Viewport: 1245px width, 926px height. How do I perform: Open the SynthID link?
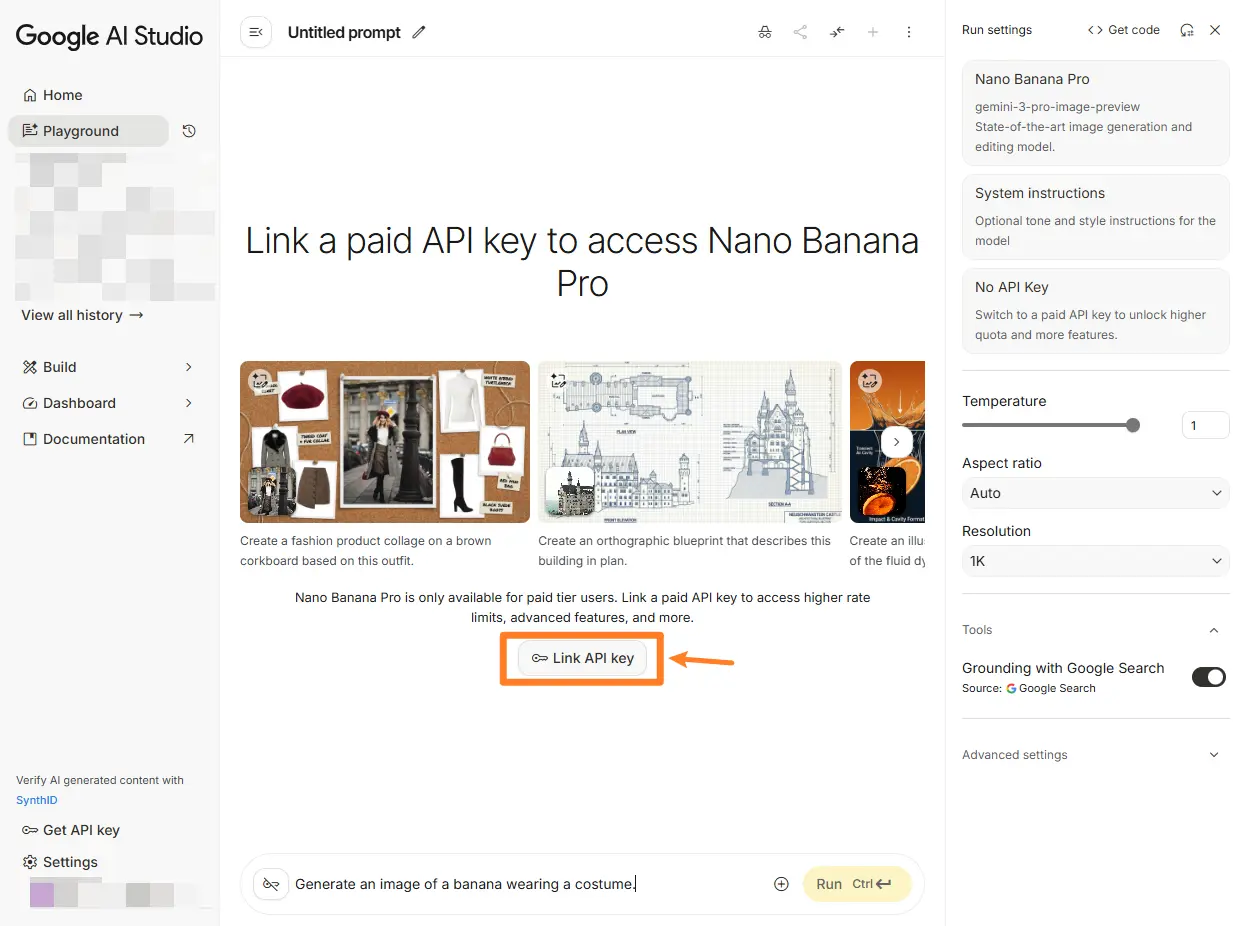tap(36, 800)
